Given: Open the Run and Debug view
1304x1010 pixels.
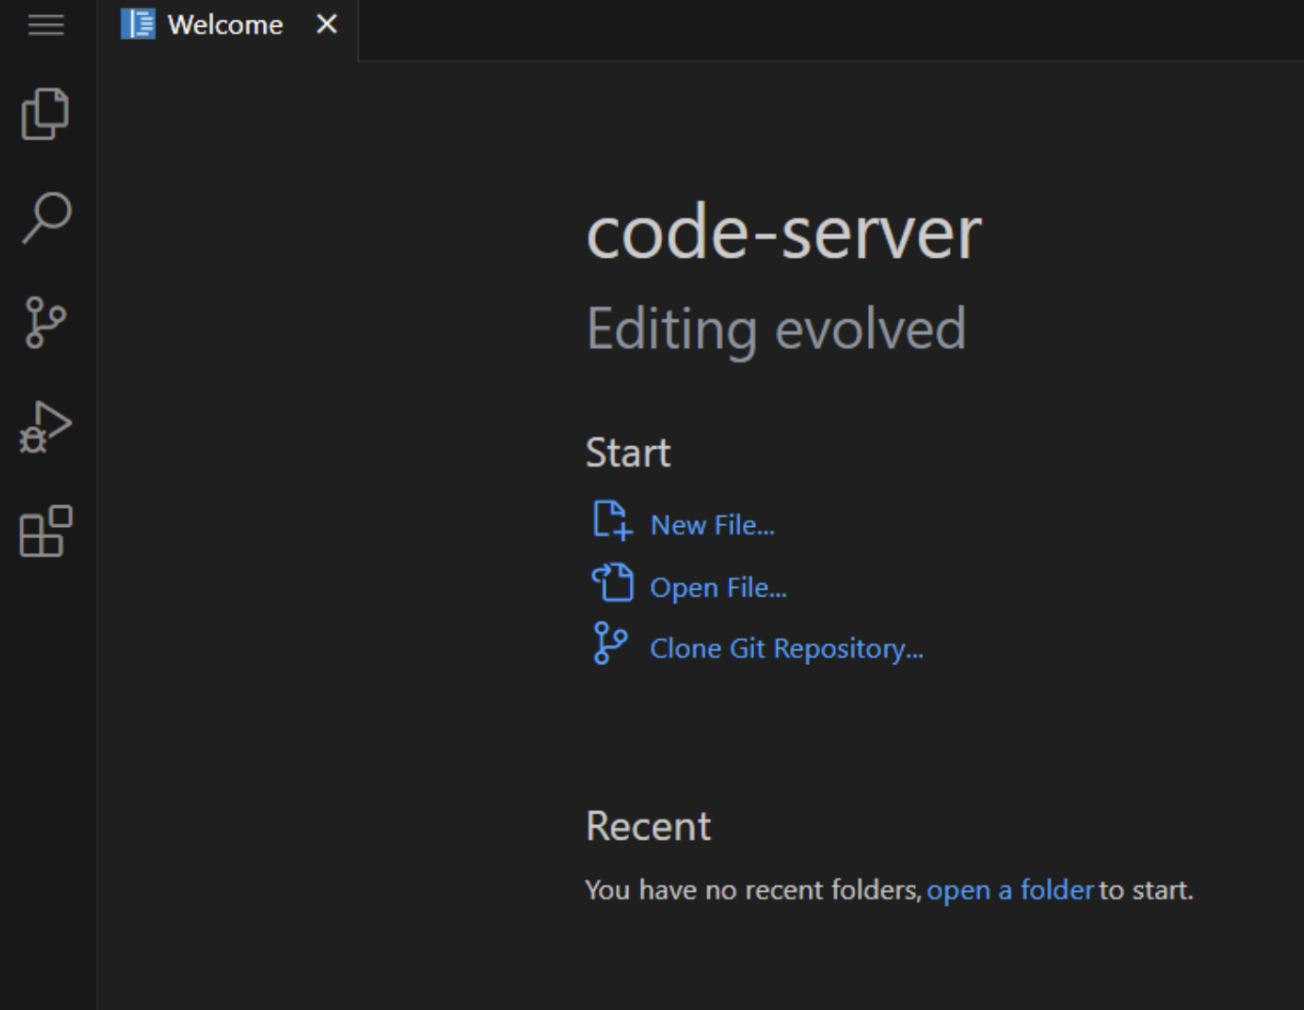Looking at the screenshot, I should pyautogui.click(x=46, y=427).
